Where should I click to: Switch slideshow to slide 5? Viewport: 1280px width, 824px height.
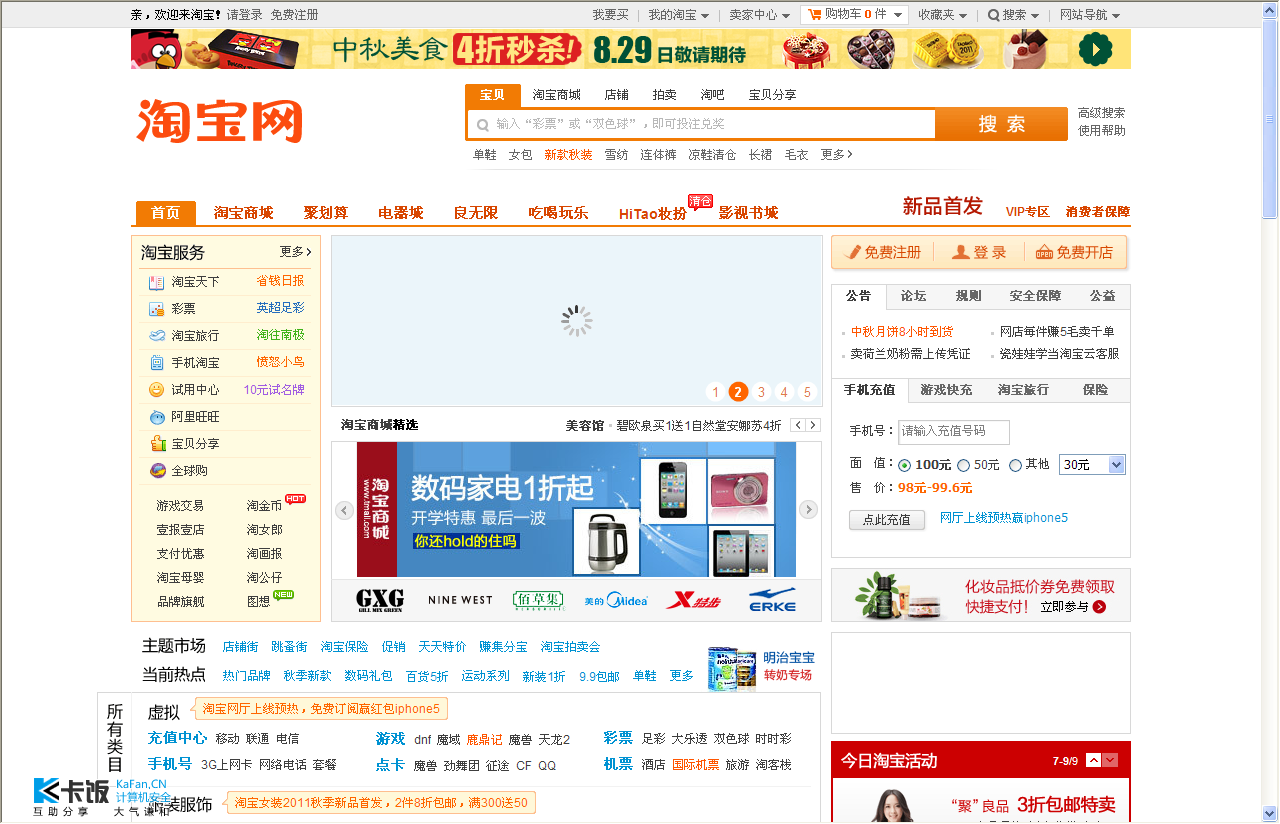coord(807,392)
